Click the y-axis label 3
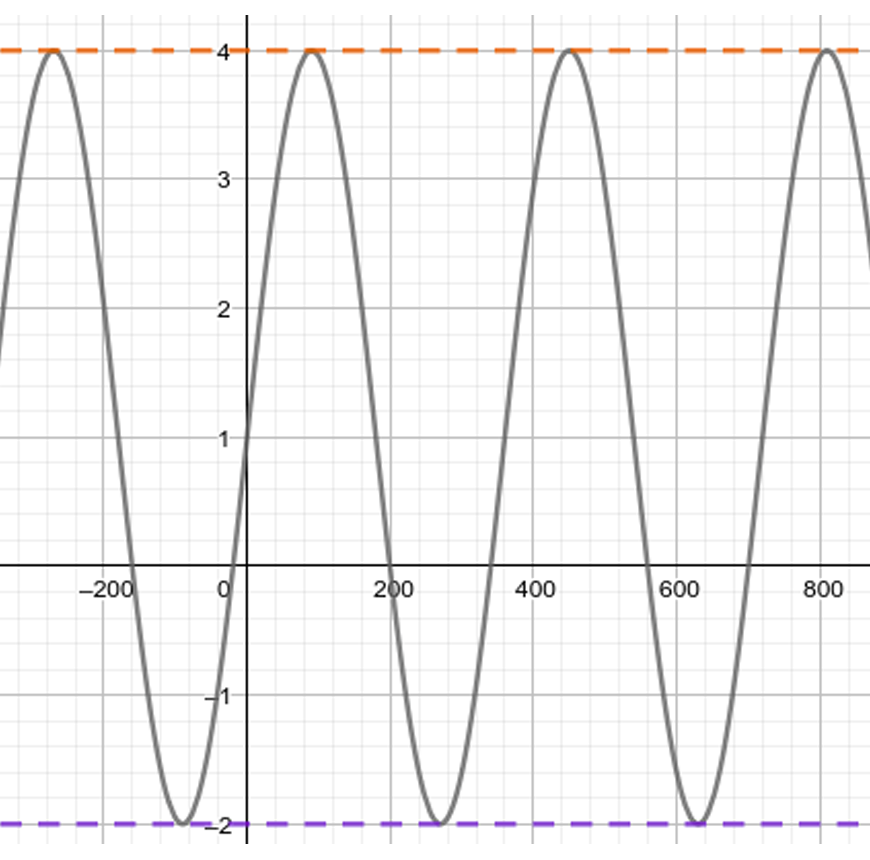Viewport: 870px width, 860px height. pyautogui.click(x=224, y=180)
